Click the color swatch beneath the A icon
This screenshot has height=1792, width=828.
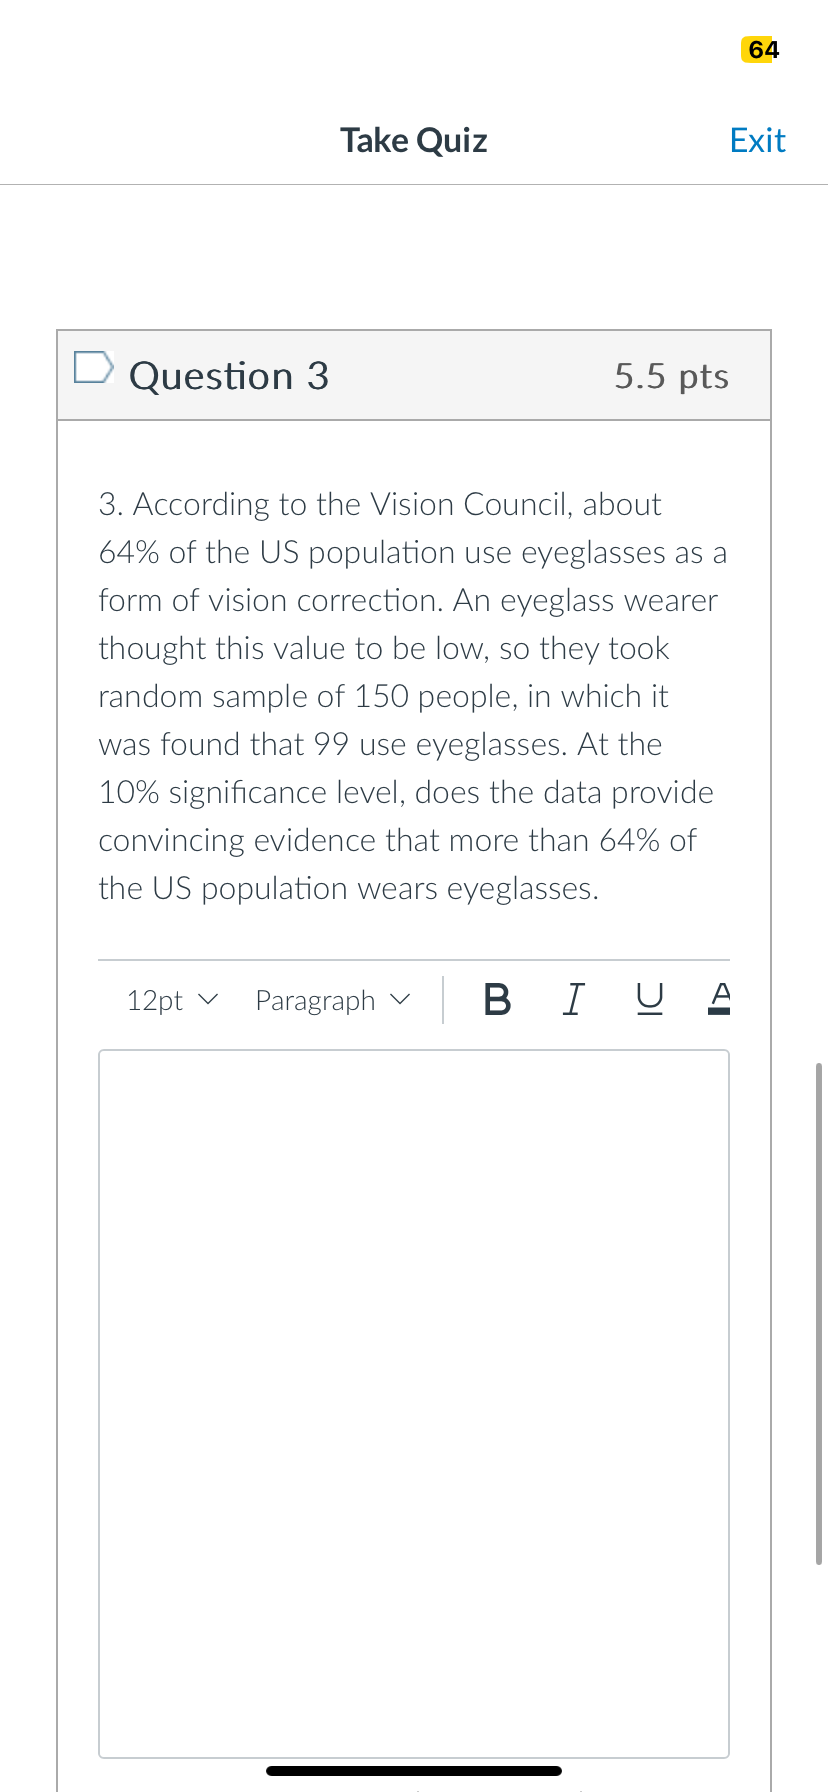pos(720,1012)
